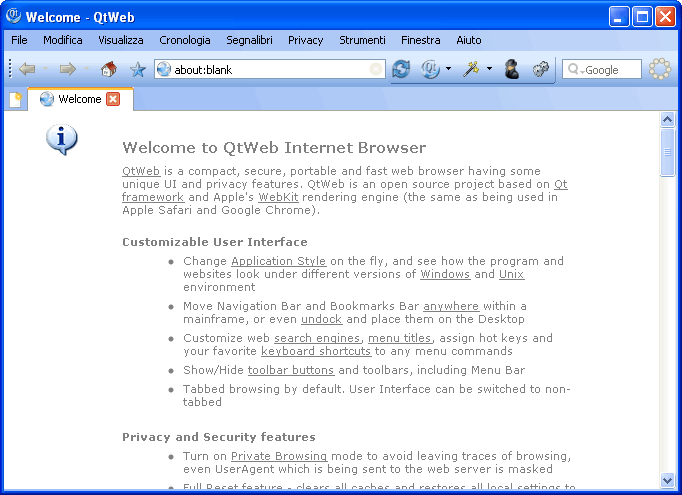The height and width of the screenshot is (495, 682).
Task: Click the QtWeb title bar app icon
Action: [14, 16]
